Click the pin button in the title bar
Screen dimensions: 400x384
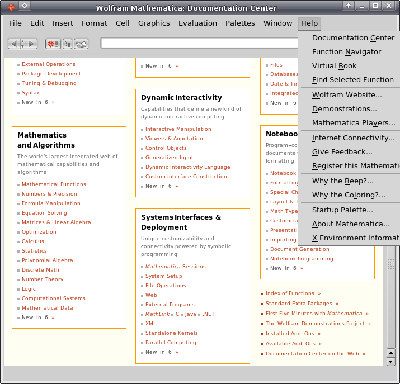[24, 6]
